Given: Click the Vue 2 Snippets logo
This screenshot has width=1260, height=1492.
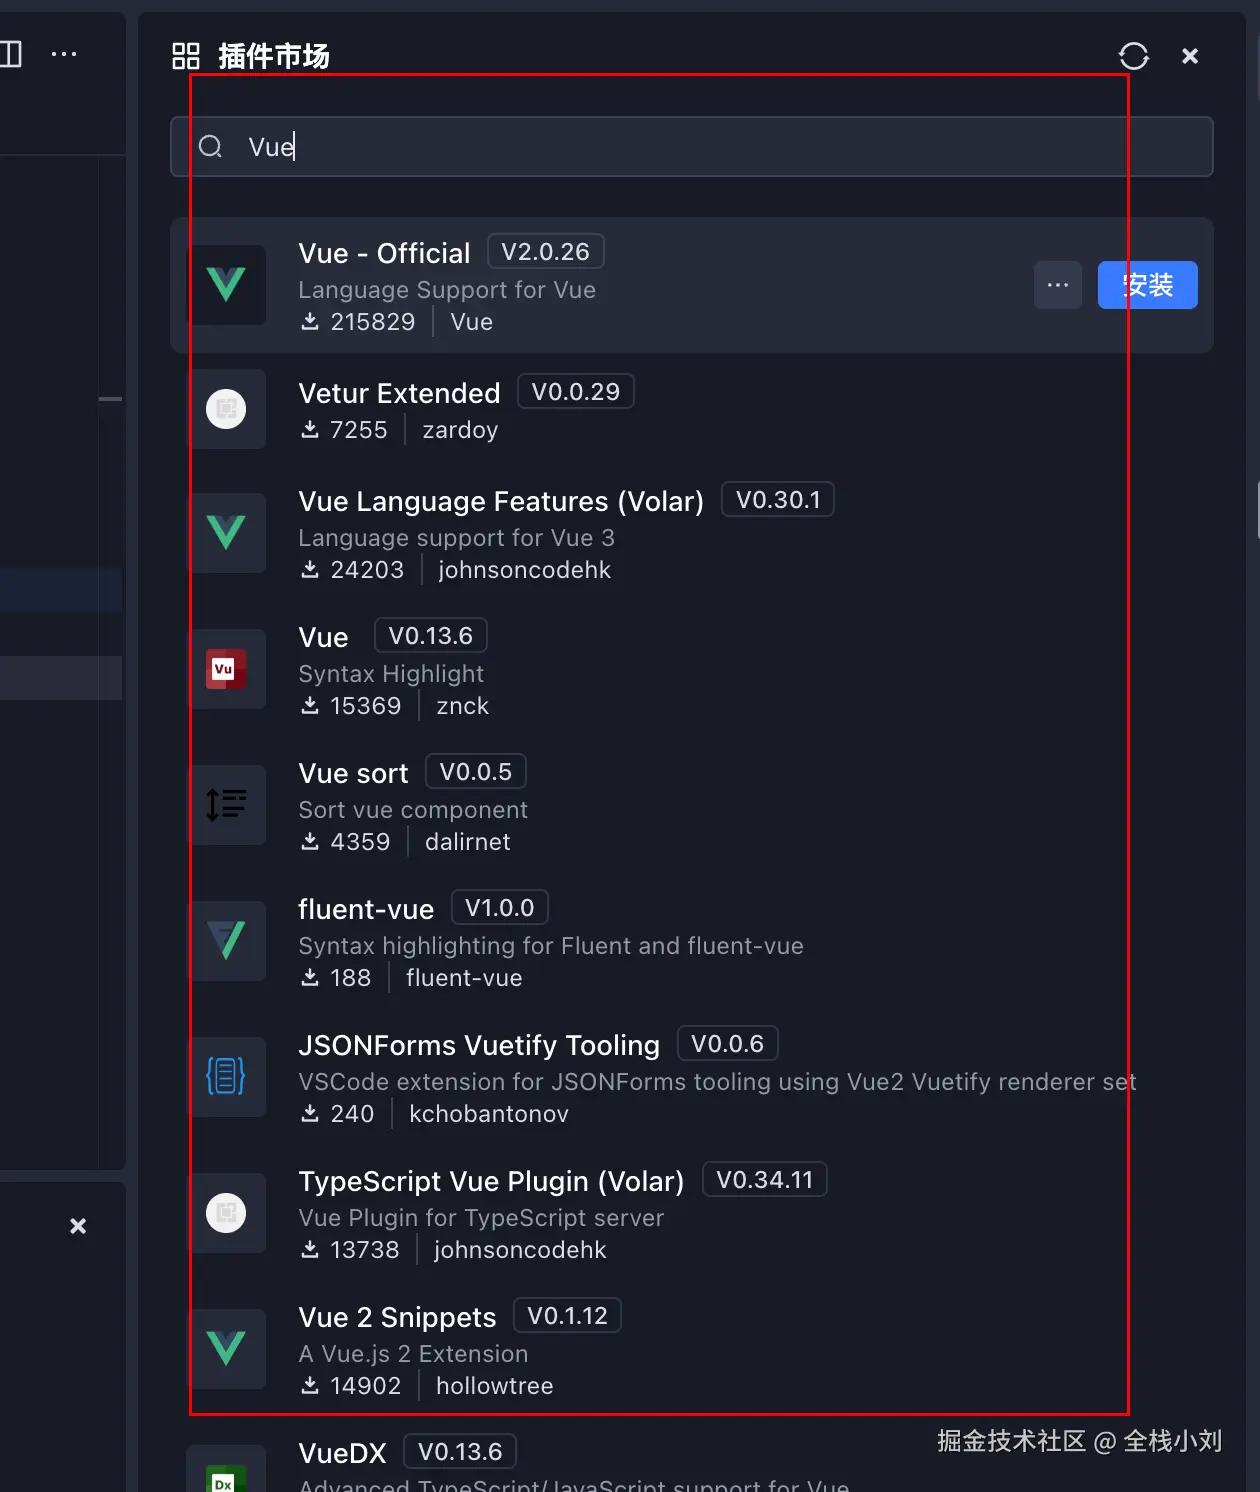Looking at the screenshot, I should [x=227, y=1349].
